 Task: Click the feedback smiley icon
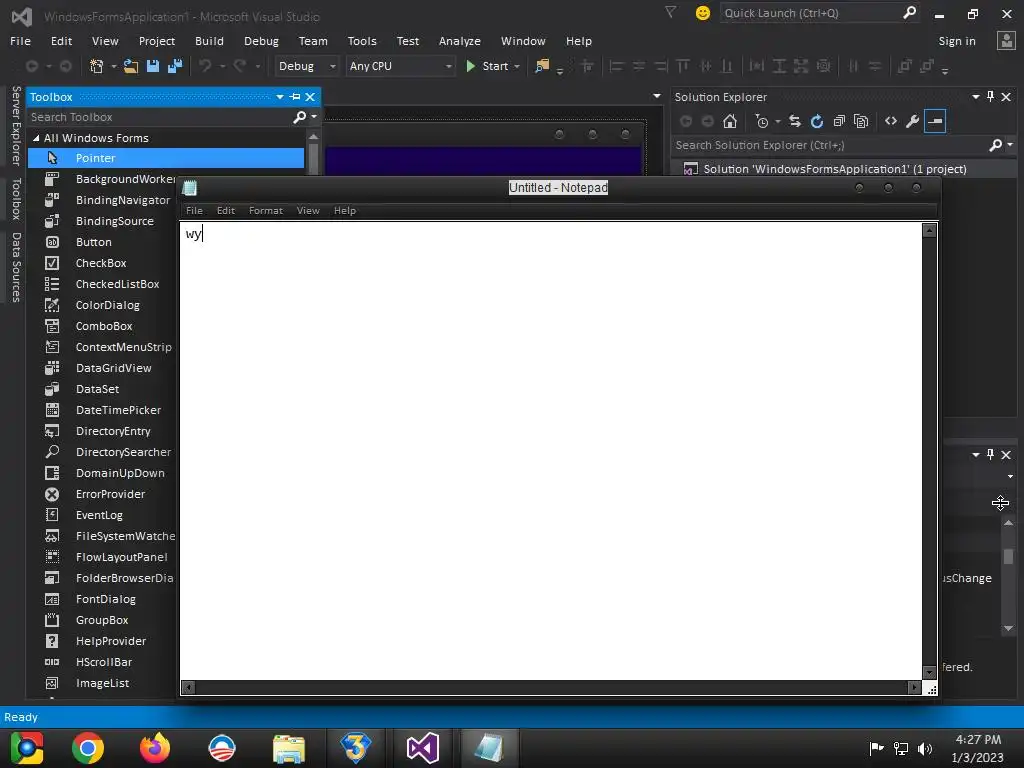[703, 13]
